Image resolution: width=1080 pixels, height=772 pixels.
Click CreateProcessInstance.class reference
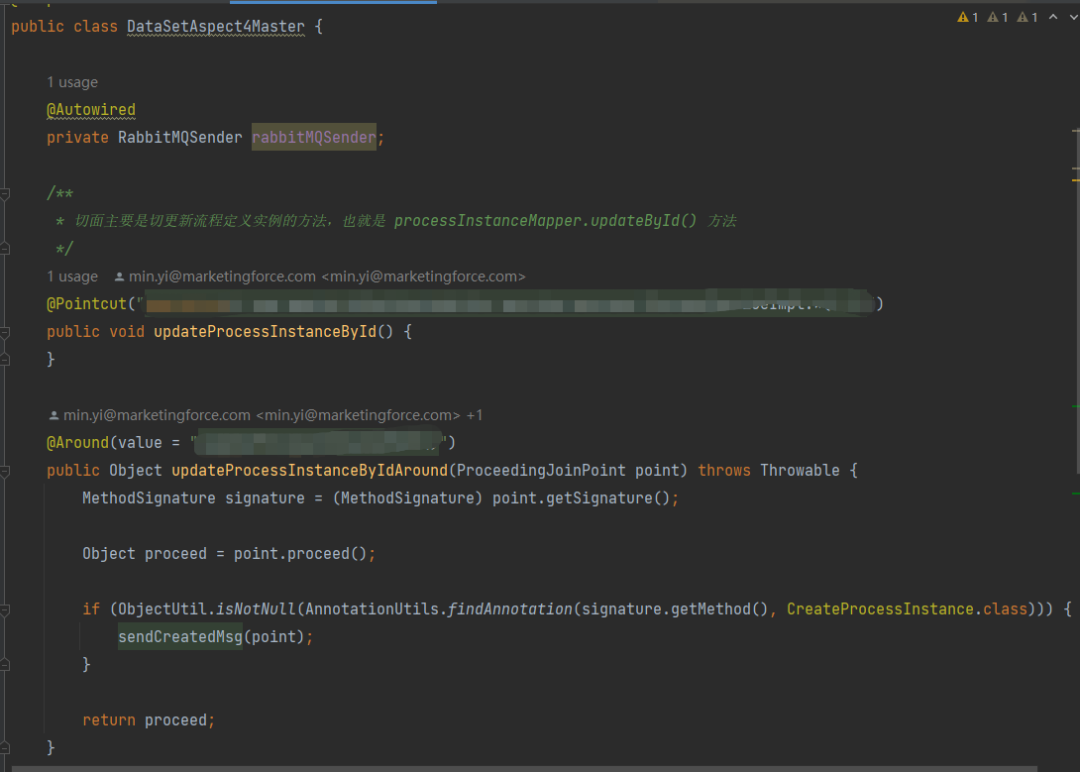[x=906, y=609]
